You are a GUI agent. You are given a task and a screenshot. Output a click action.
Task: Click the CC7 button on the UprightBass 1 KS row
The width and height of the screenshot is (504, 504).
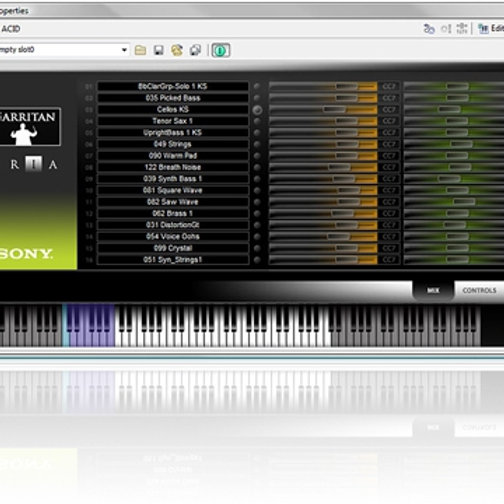(x=389, y=133)
